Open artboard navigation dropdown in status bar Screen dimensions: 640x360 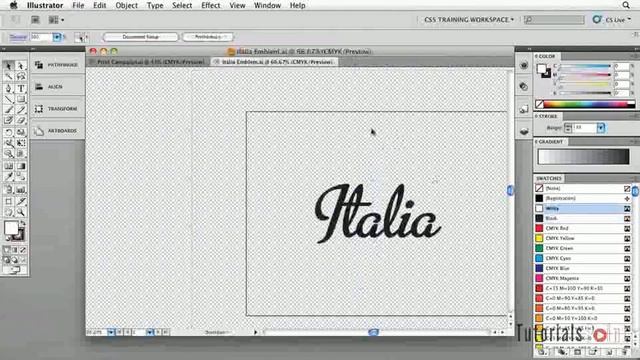(150, 332)
